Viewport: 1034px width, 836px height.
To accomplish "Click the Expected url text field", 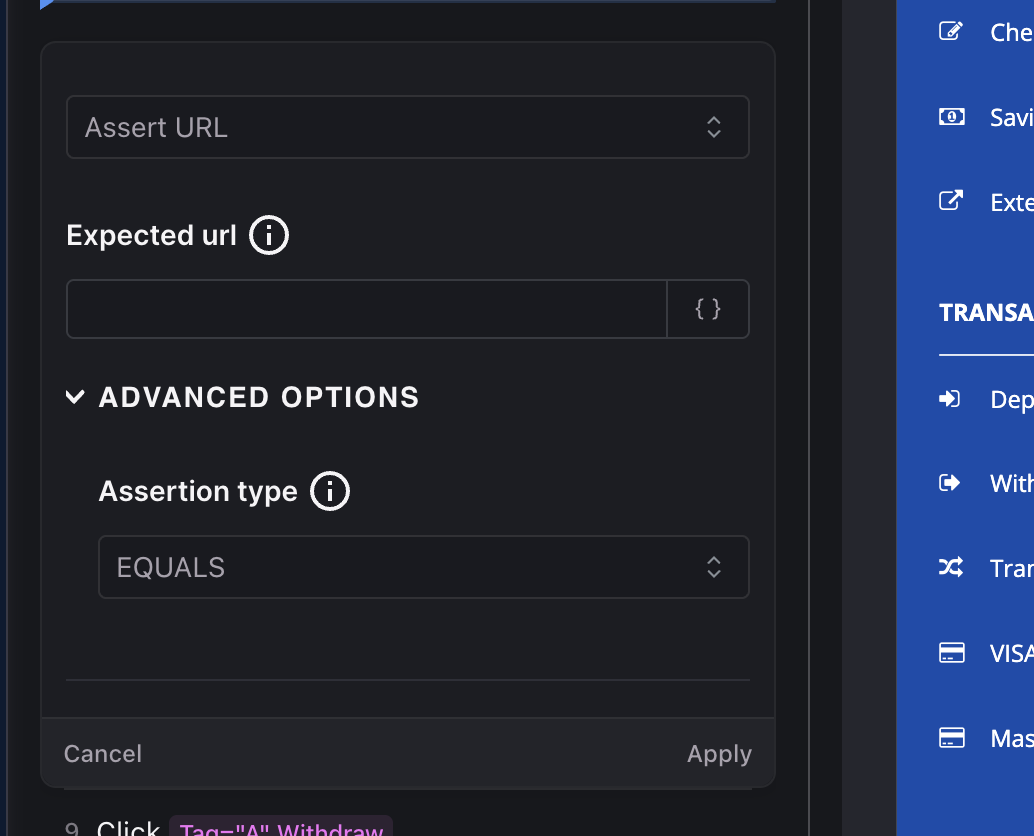I will point(366,309).
